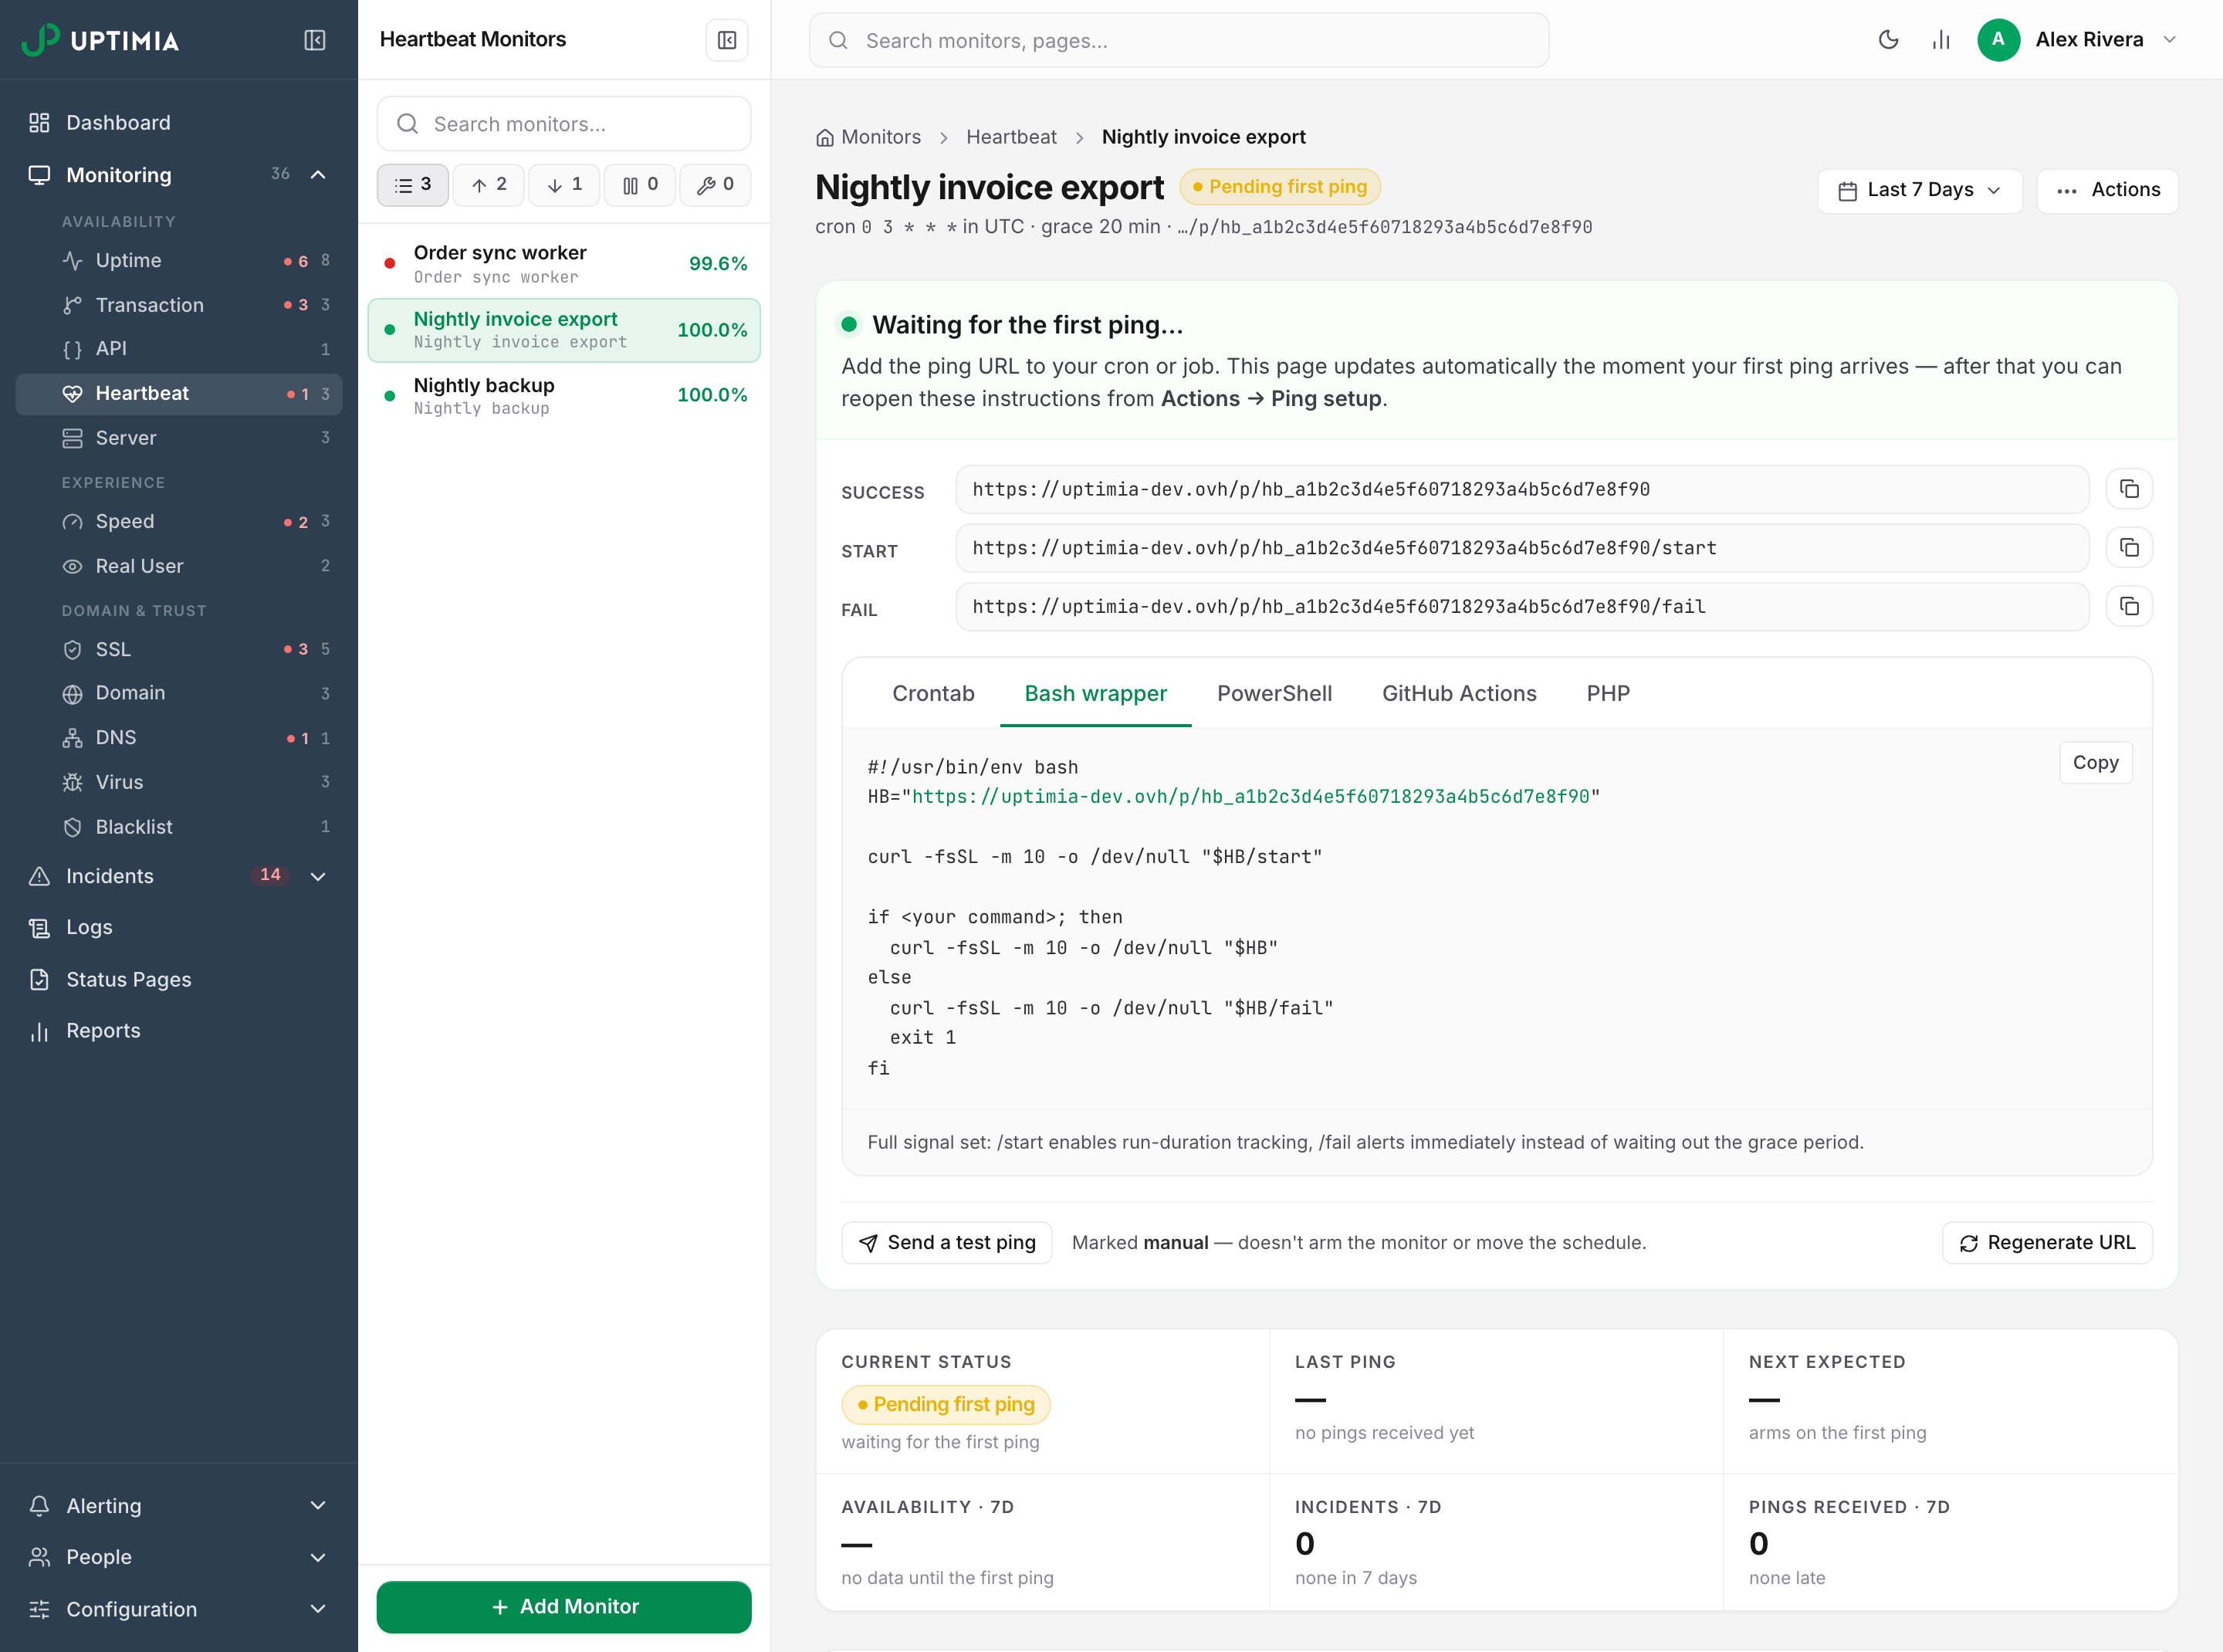Screen dimensions: 2223x1652
Task: Open Speed monitoring section
Action: [x=179, y=522]
